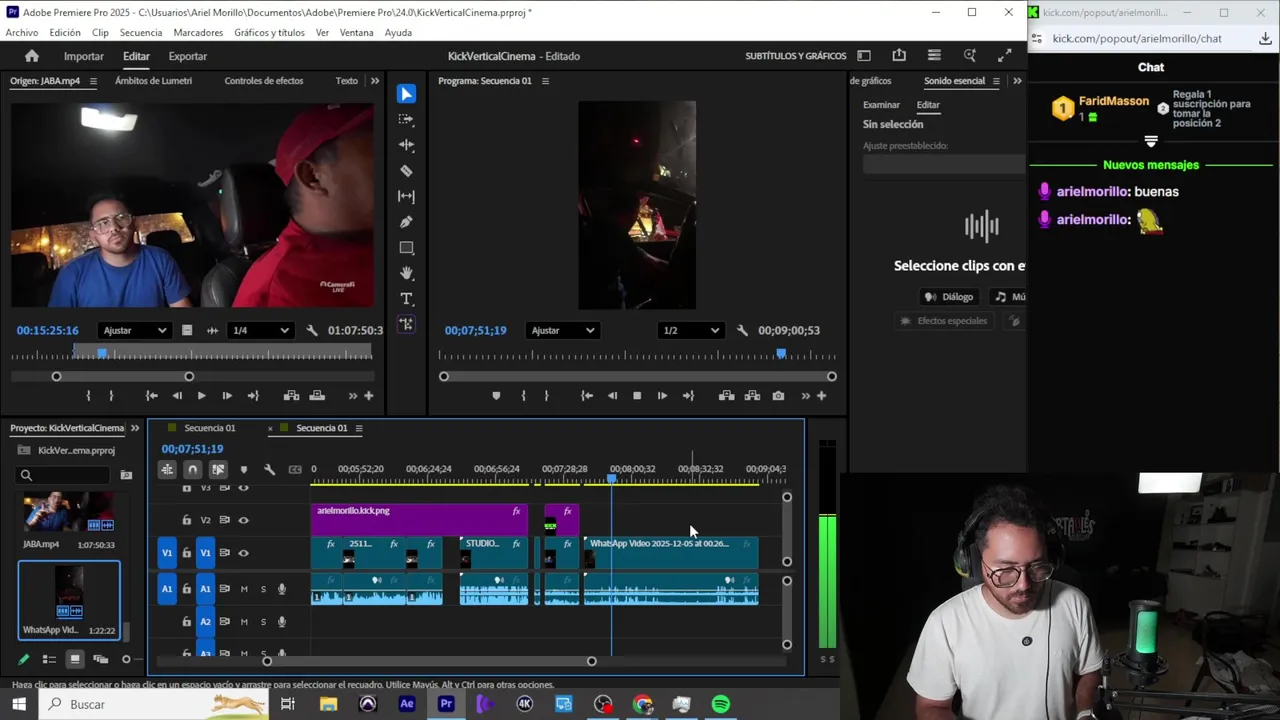Open Quick Export share icon
Screen dimensions: 1280x720
(x=899, y=56)
